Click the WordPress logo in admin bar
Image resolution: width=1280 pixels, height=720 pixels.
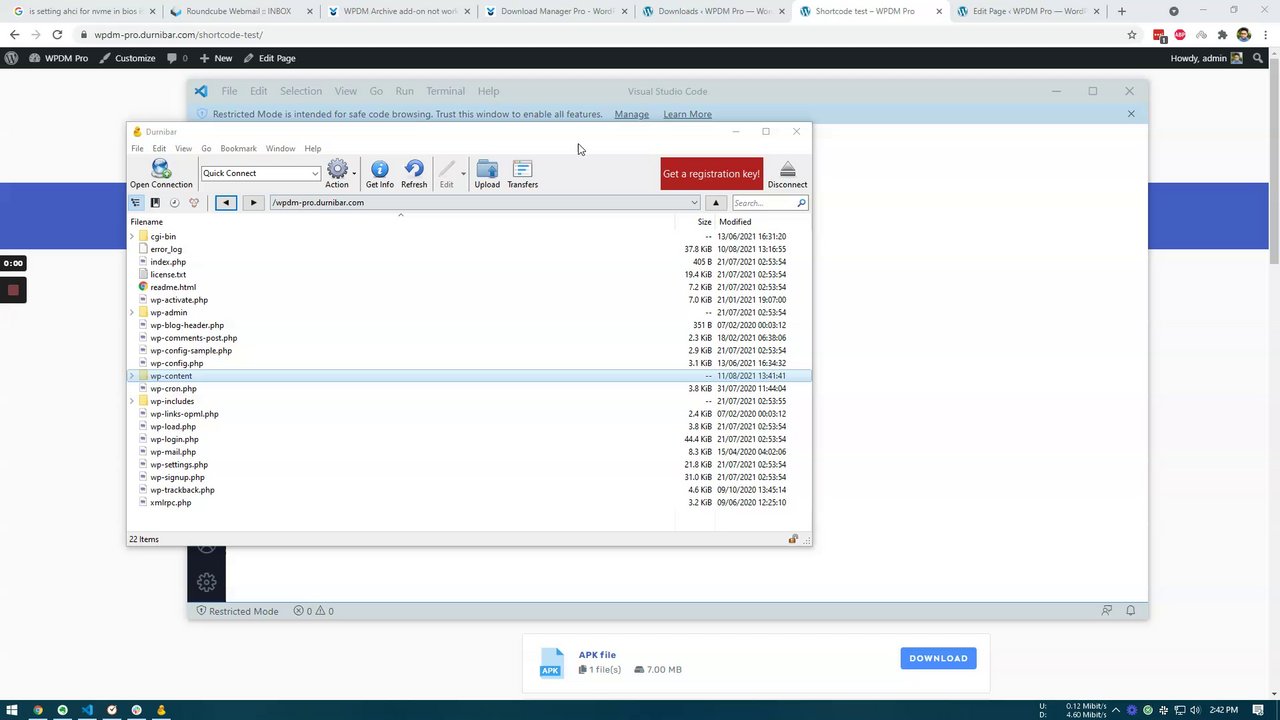coord(11,58)
